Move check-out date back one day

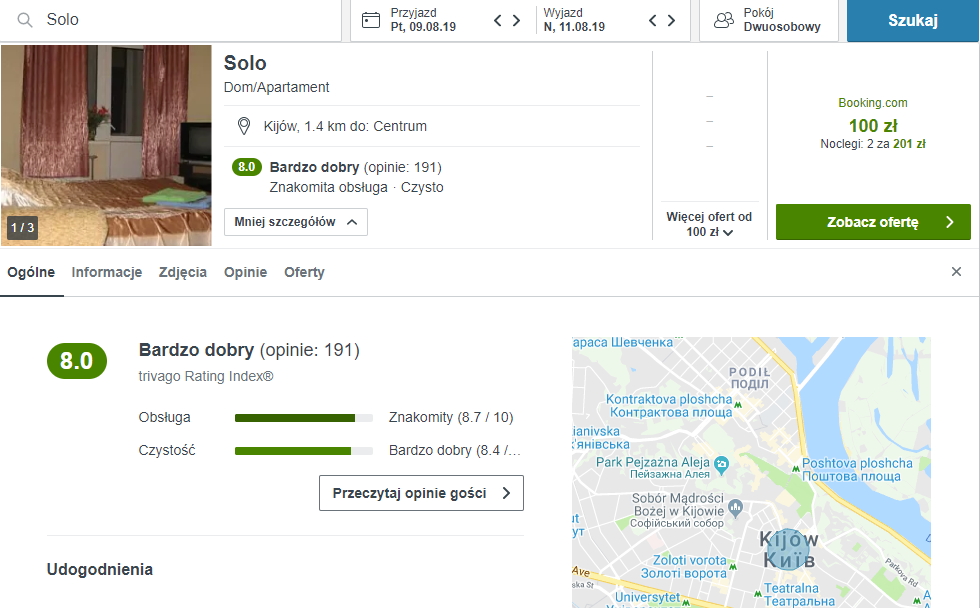[653, 20]
